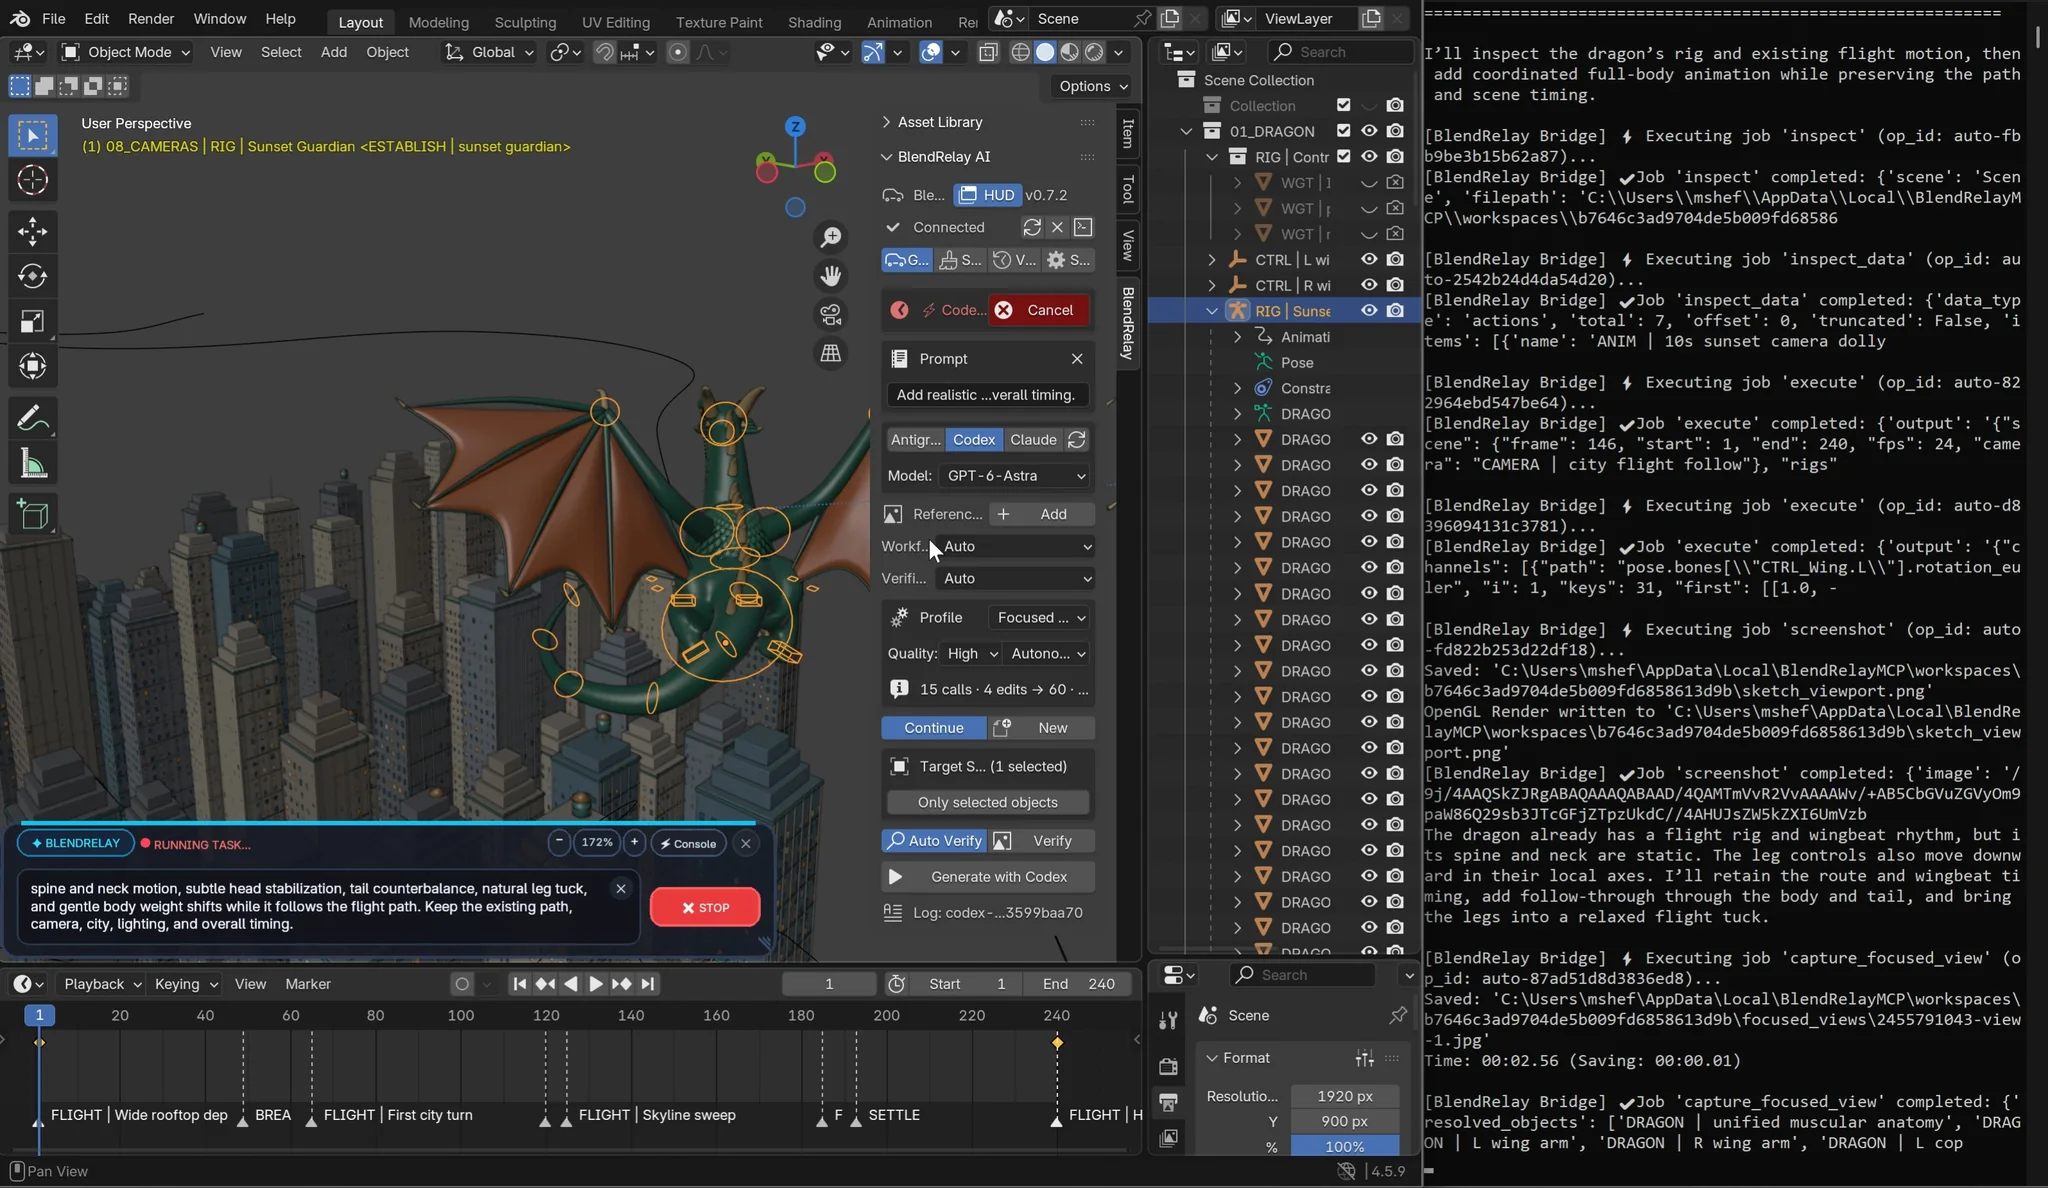Screen dimensions: 2048x1188
Task: Open the Global orientation dropdown
Action: 489,52
